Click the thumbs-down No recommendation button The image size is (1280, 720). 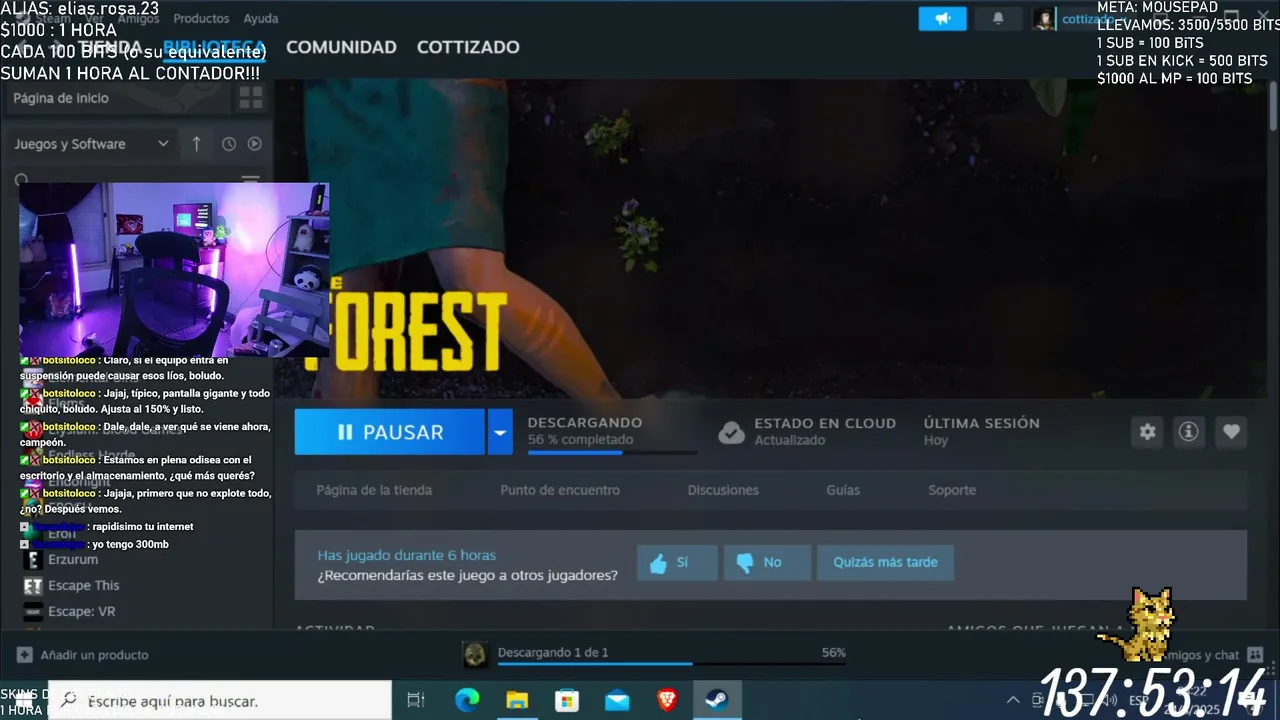767,562
